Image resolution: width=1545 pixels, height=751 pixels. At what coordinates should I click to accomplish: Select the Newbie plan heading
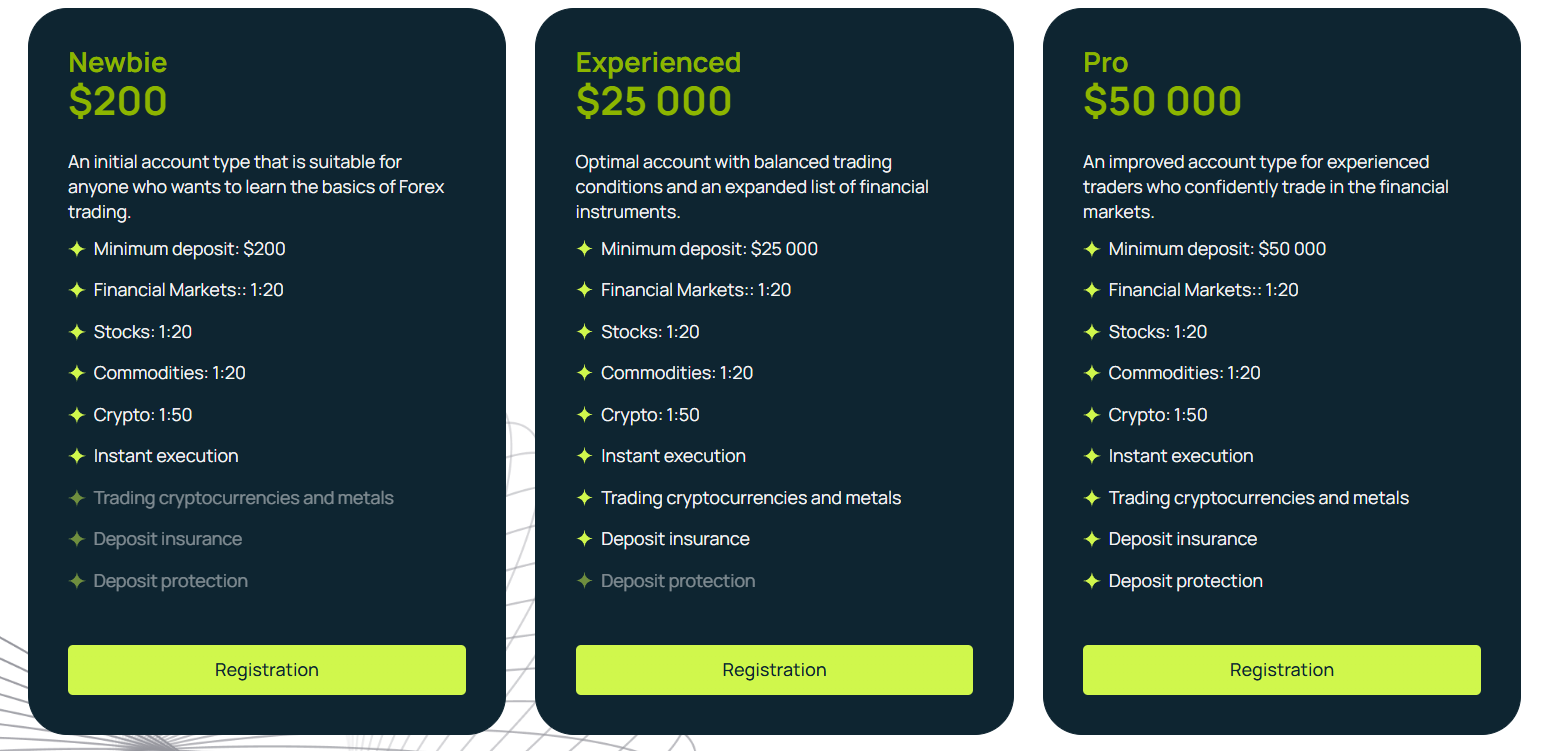click(117, 62)
